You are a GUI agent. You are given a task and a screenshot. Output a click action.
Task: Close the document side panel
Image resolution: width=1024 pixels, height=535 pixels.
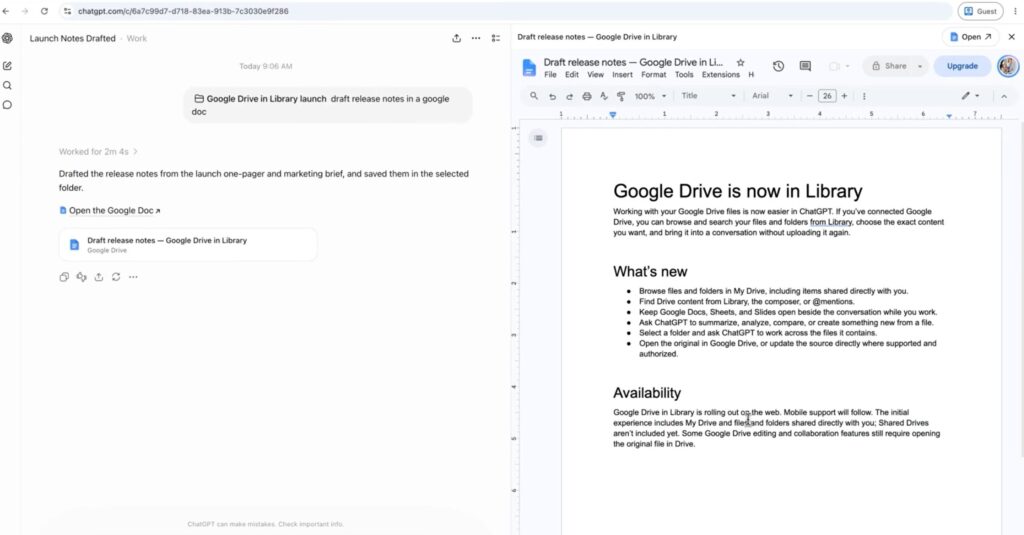pyautogui.click(x=1012, y=37)
